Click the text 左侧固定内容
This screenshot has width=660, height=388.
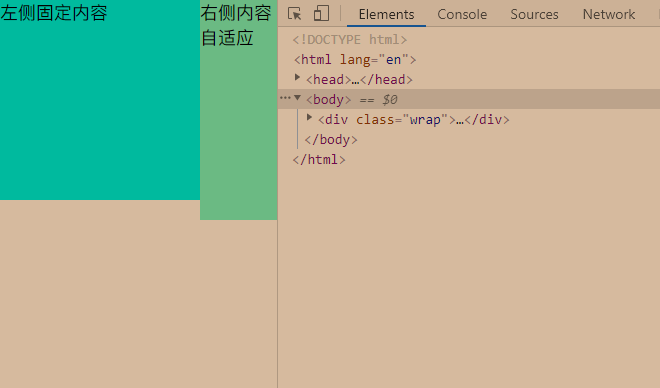pyautogui.click(x=54, y=13)
